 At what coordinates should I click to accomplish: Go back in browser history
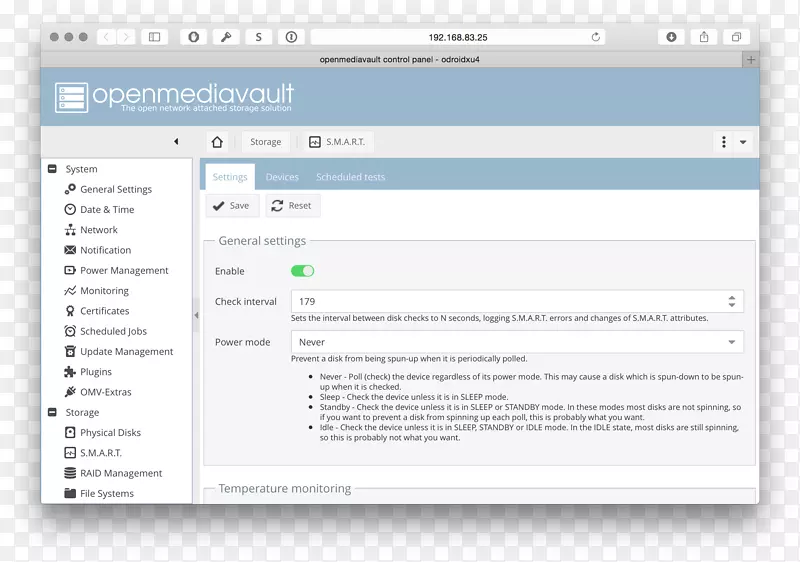[x=106, y=37]
